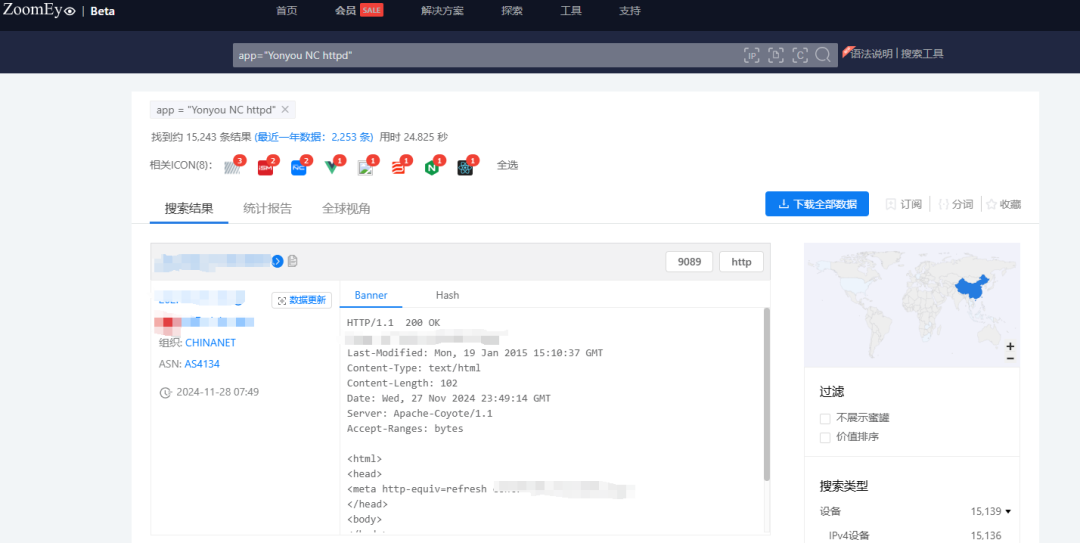
Task: Click the C-segment search icon in search bar
Action: click(x=800, y=55)
